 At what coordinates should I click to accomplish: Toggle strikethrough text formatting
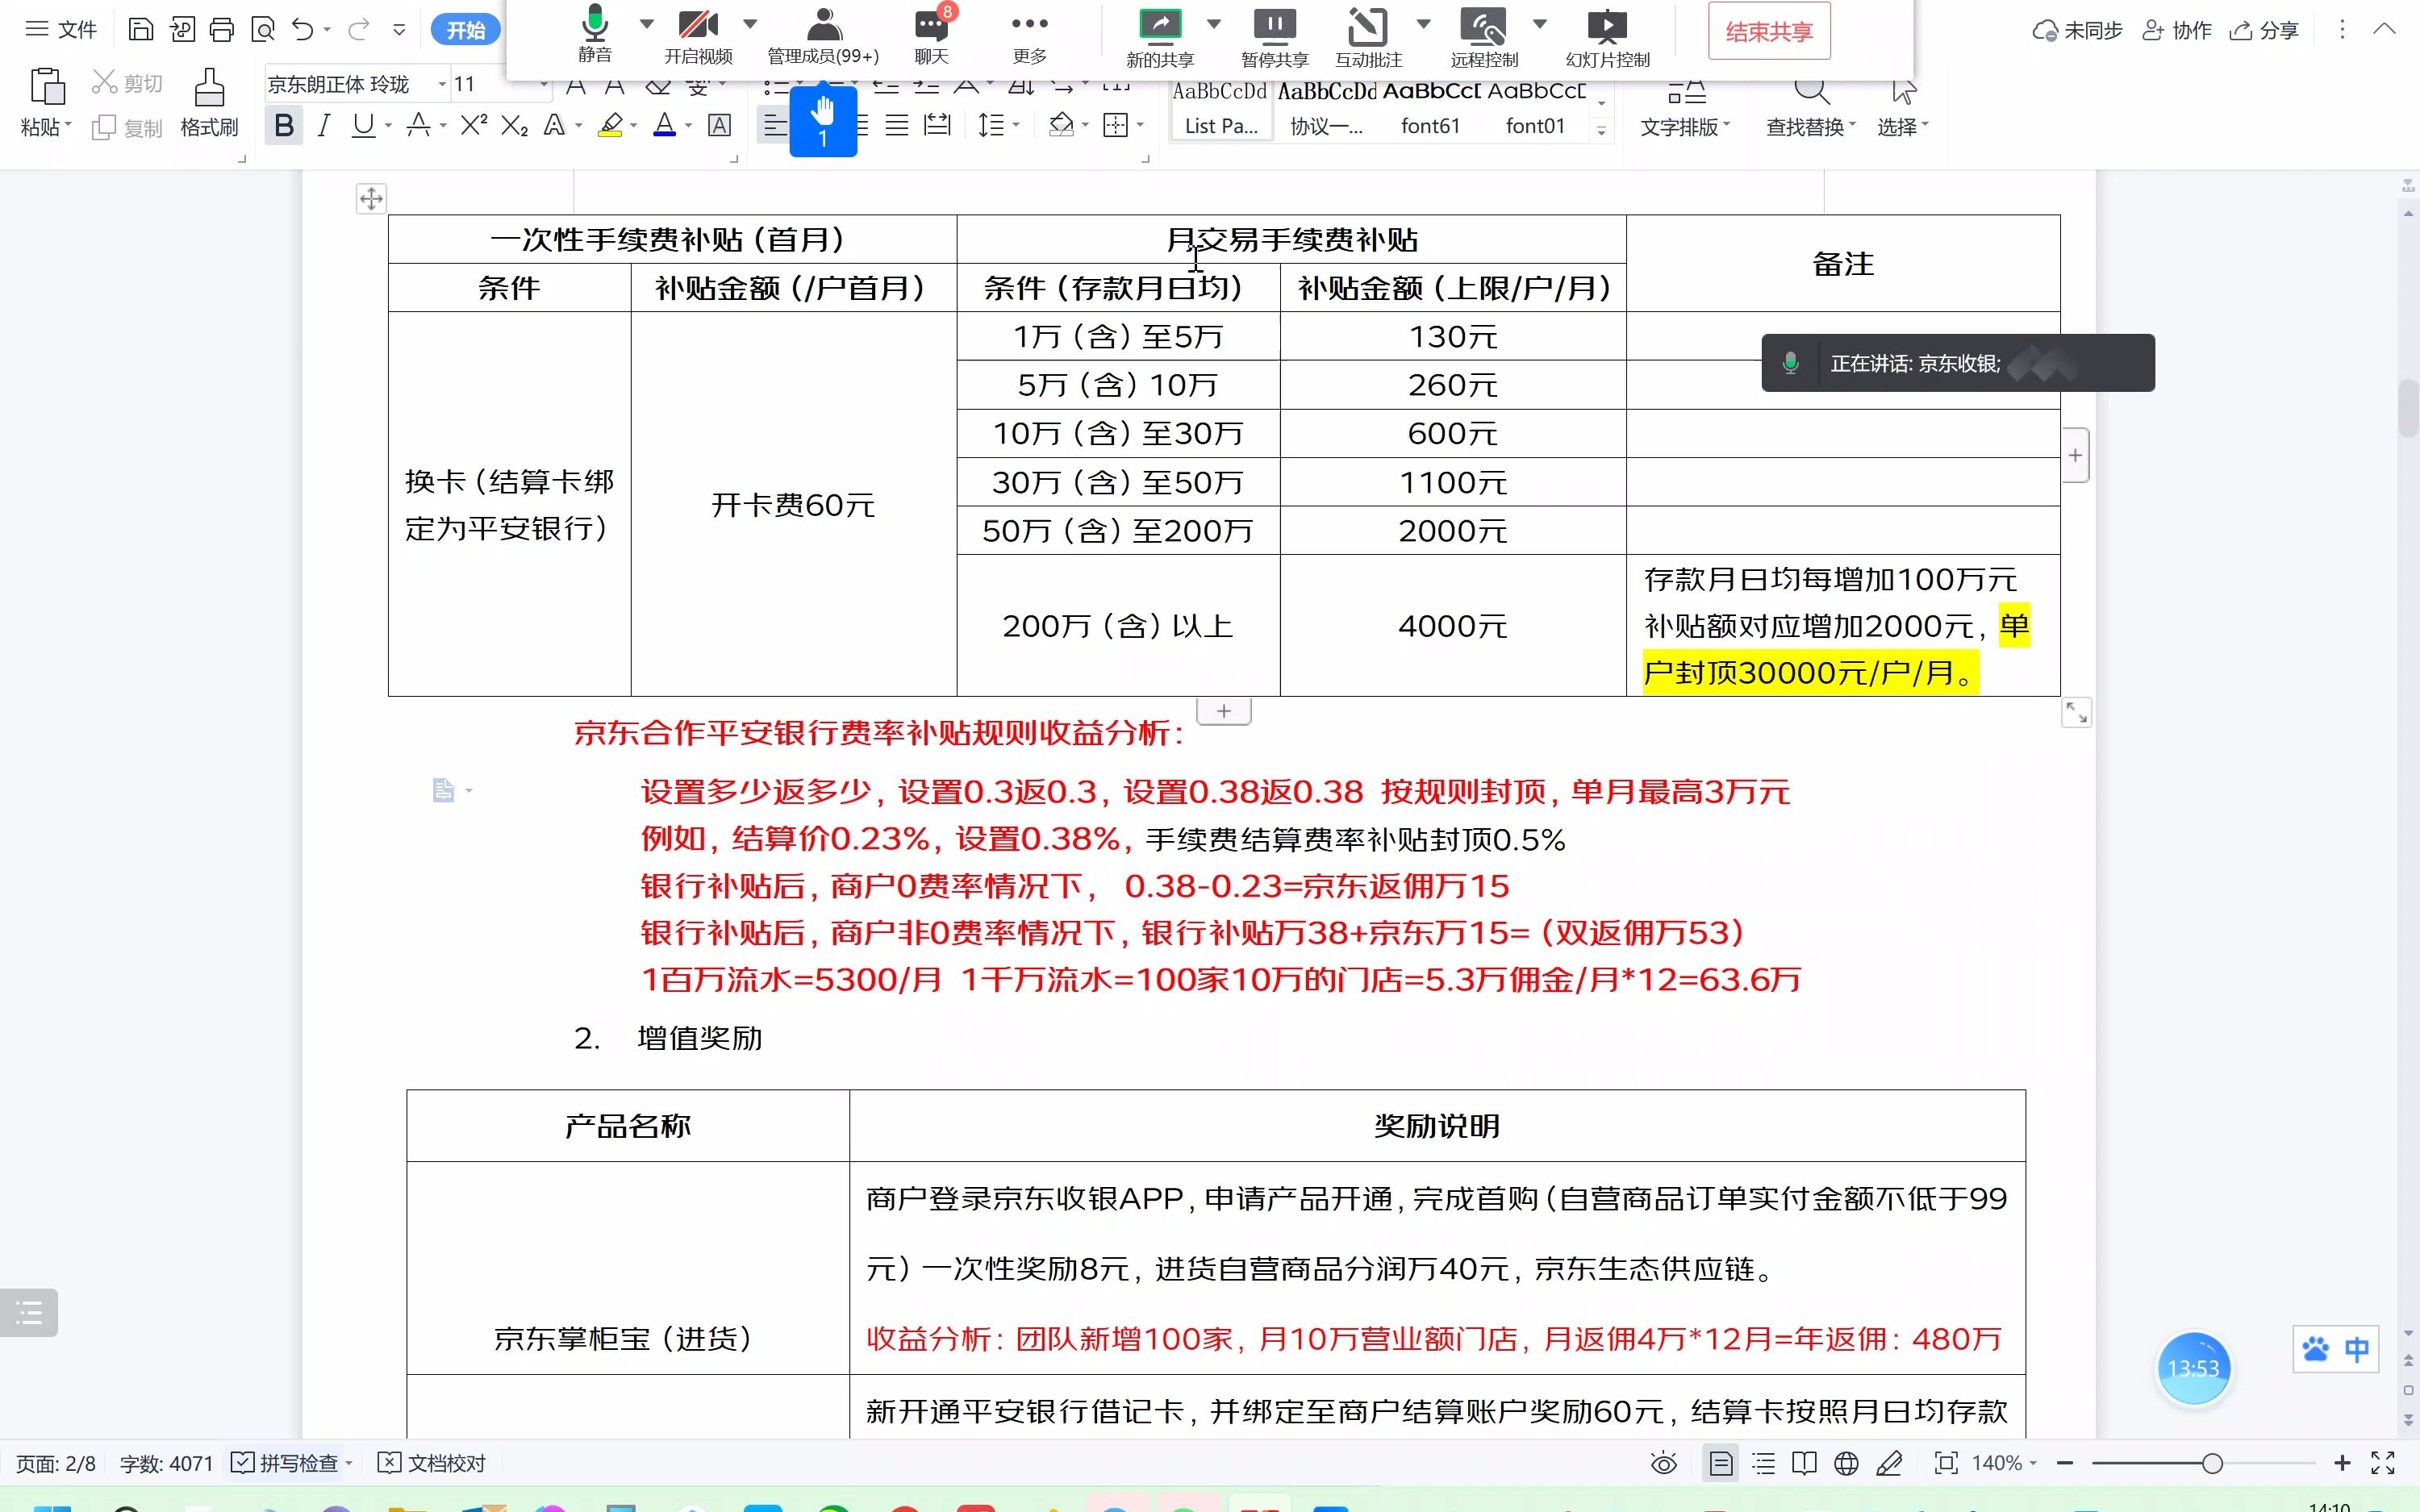pos(419,125)
